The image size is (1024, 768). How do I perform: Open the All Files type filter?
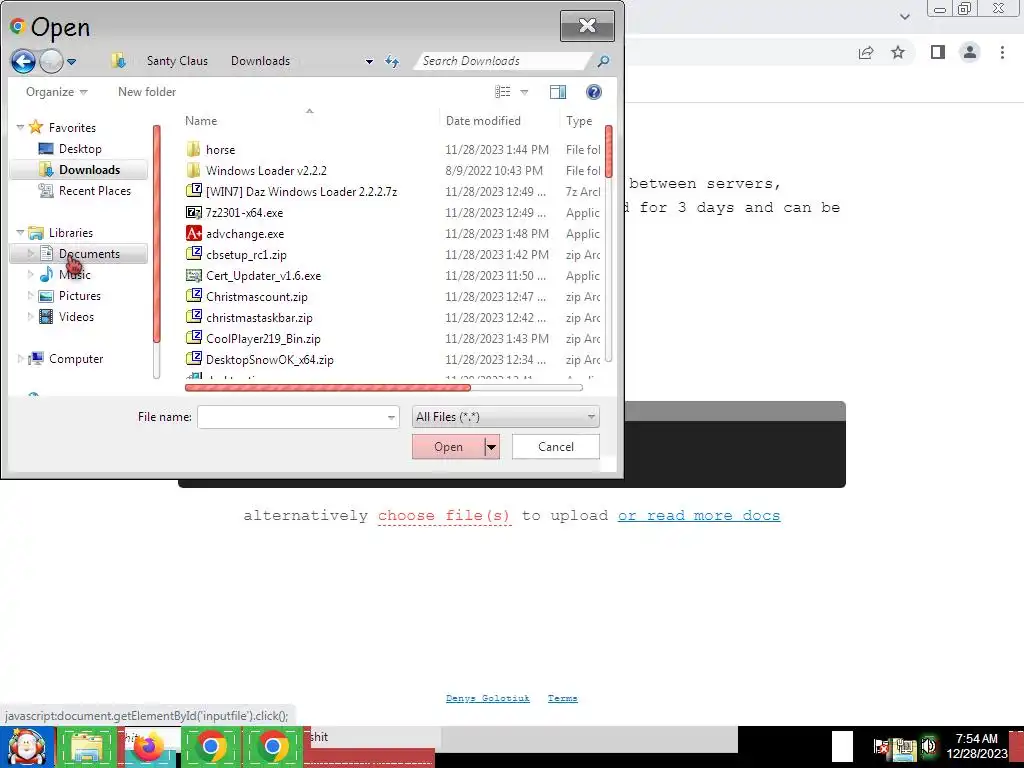[505, 417]
